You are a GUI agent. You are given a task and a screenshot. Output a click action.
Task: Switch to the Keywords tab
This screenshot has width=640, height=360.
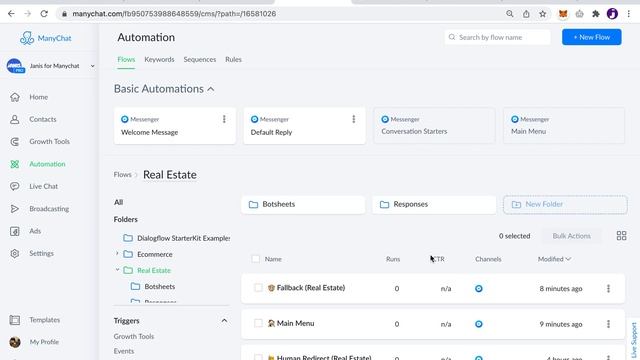pyautogui.click(x=159, y=60)
